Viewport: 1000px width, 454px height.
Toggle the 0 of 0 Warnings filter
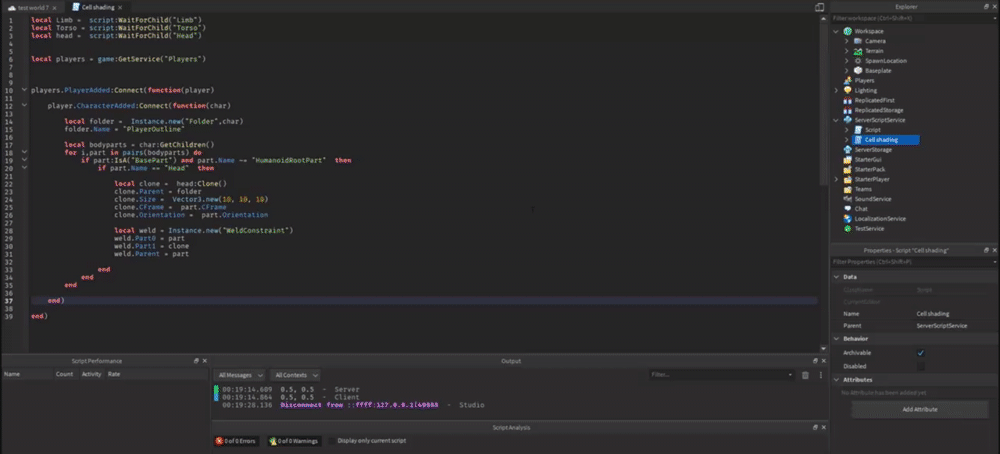(x=294, y=441)
